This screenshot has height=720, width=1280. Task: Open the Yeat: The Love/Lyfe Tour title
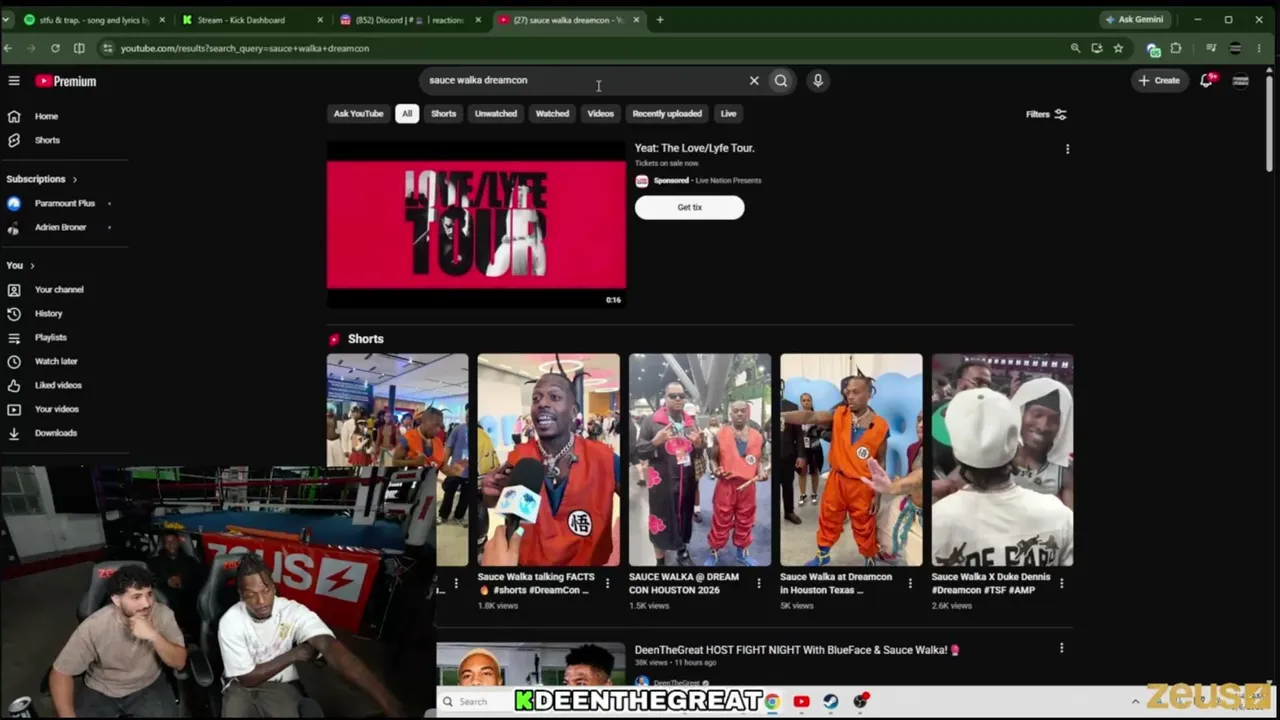694,148
